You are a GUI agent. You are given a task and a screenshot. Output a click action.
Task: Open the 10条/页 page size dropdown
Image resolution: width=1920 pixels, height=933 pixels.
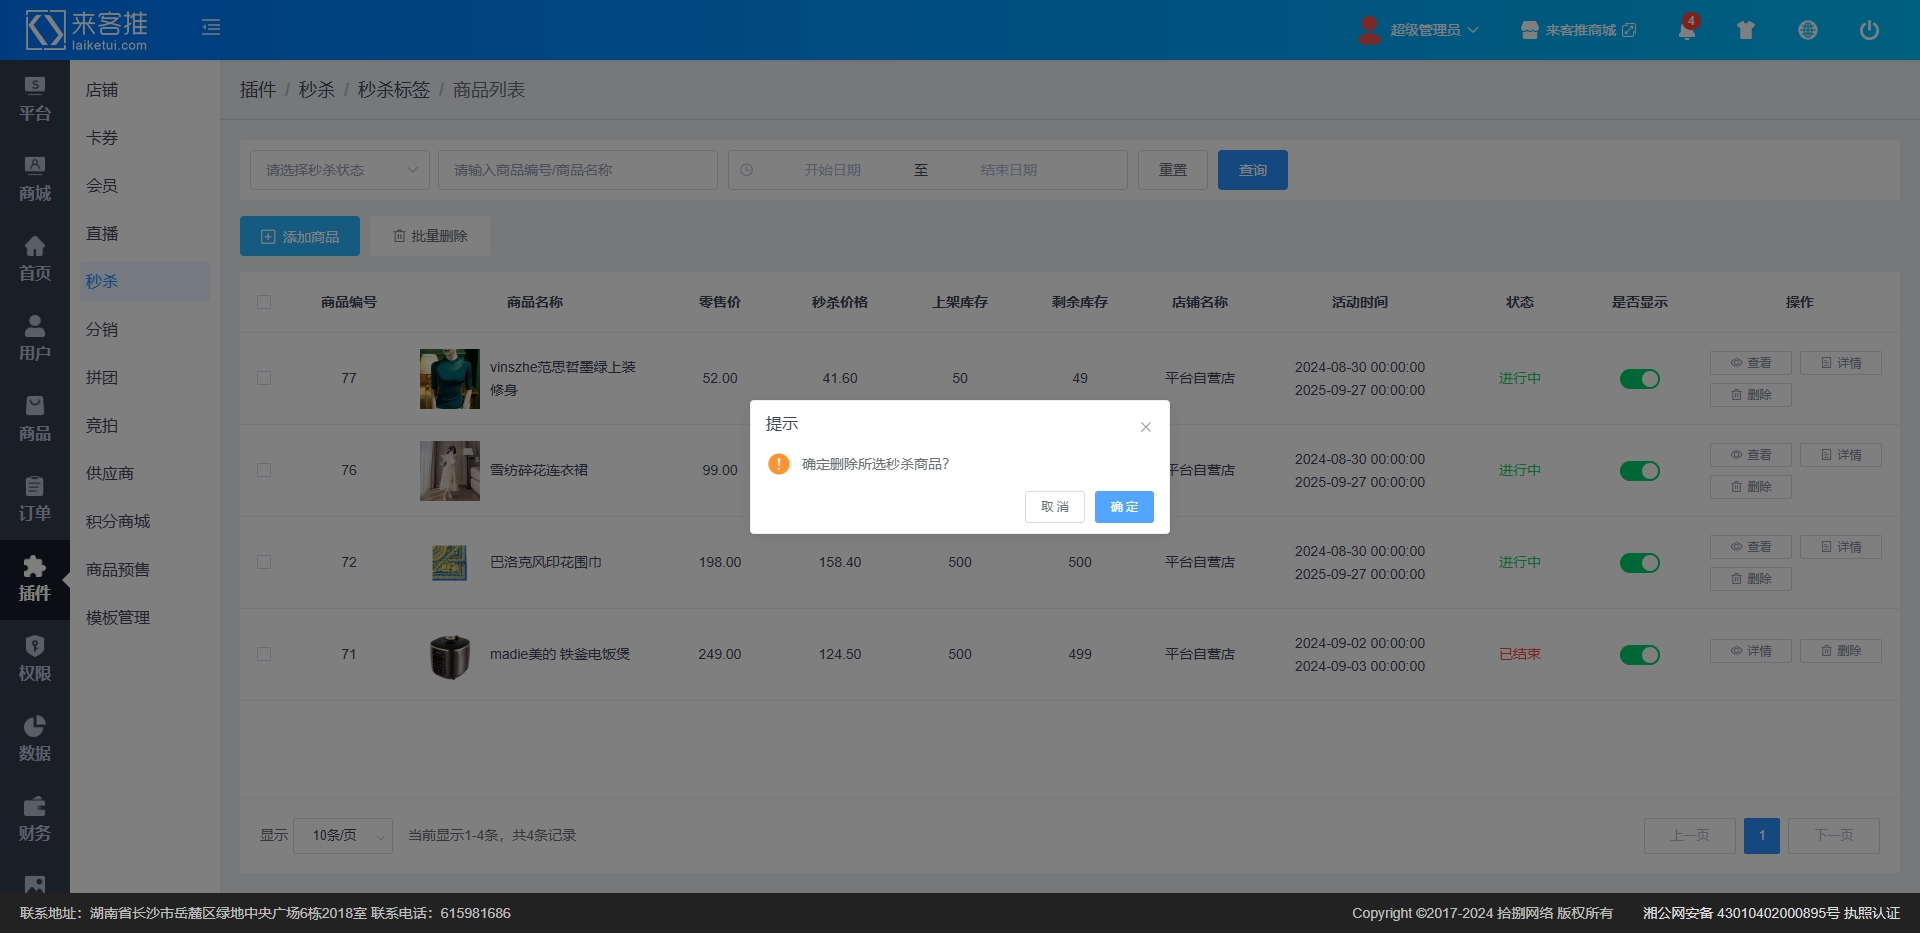(343, 835)
